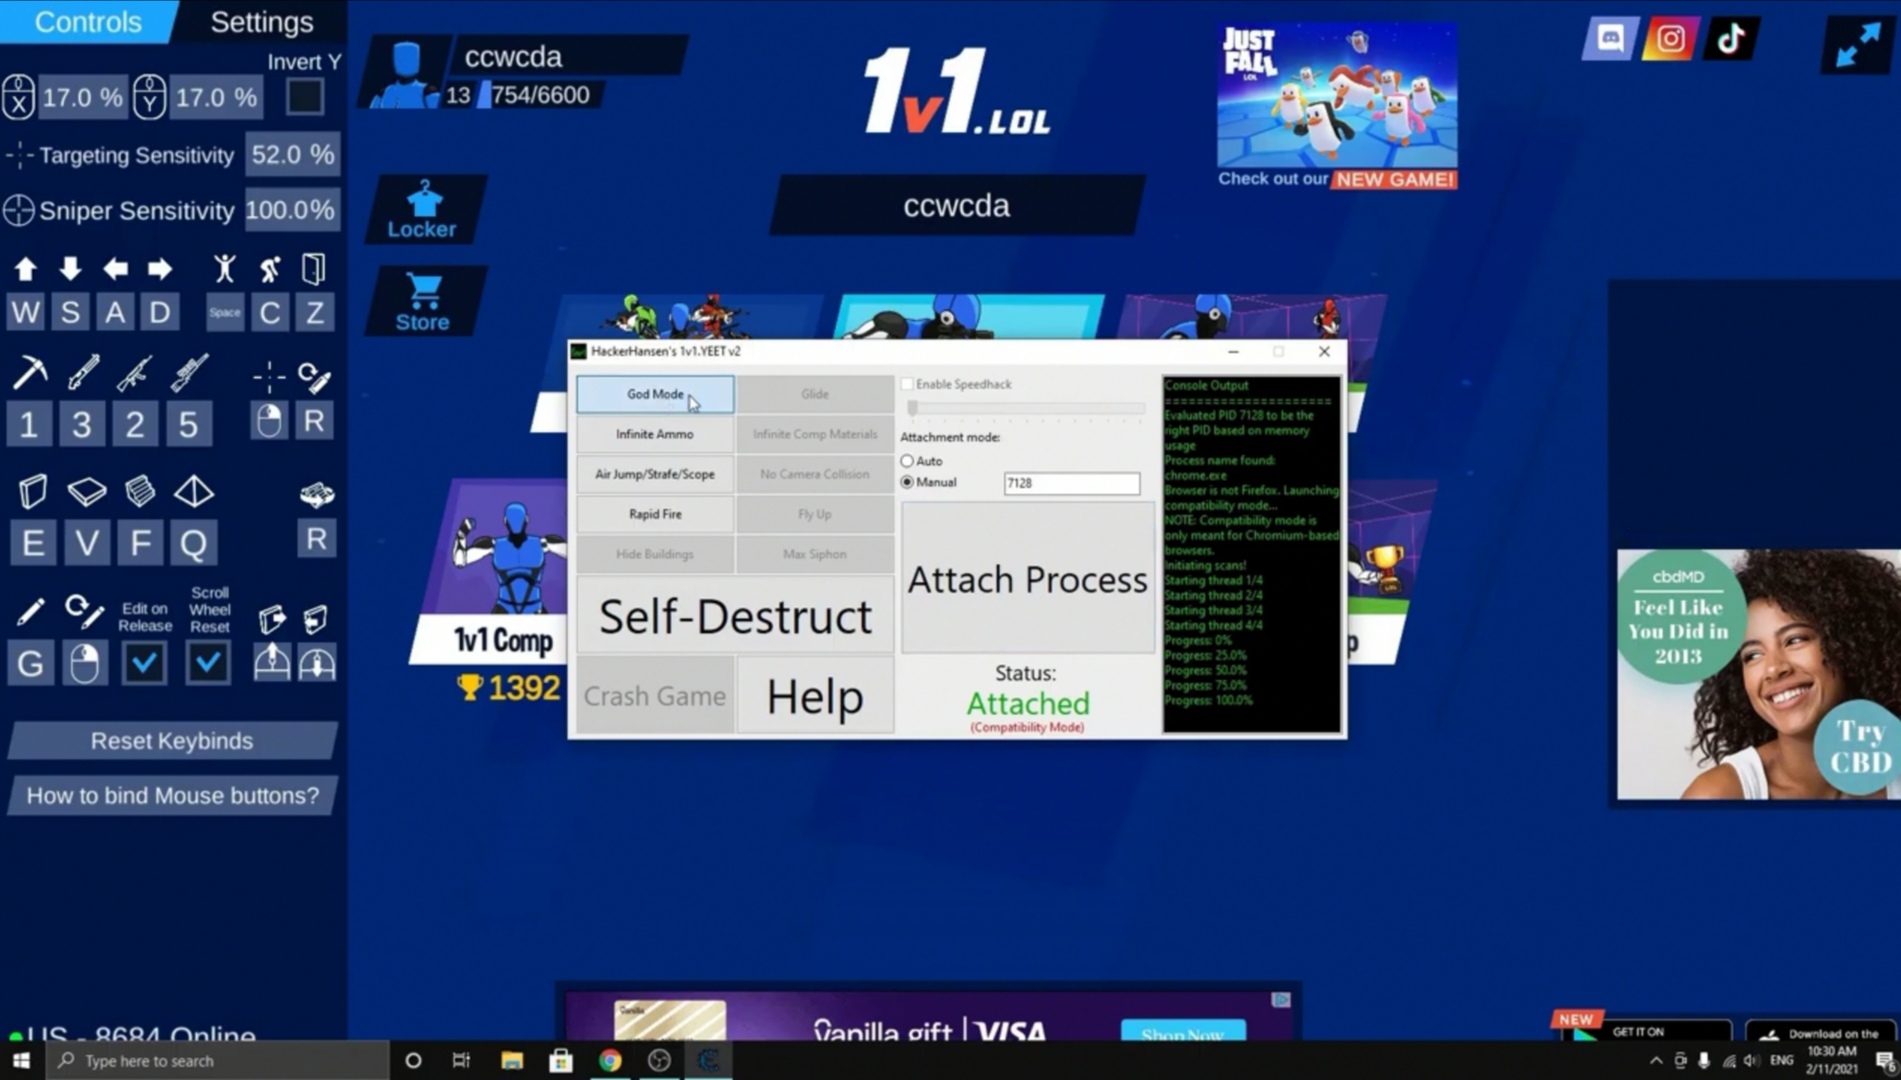Image resolution: width=1901 pixels, height=1080 pixels.
Task: Enable Rapid Fire
Action: pyautogui.click(x=655, y=514)
